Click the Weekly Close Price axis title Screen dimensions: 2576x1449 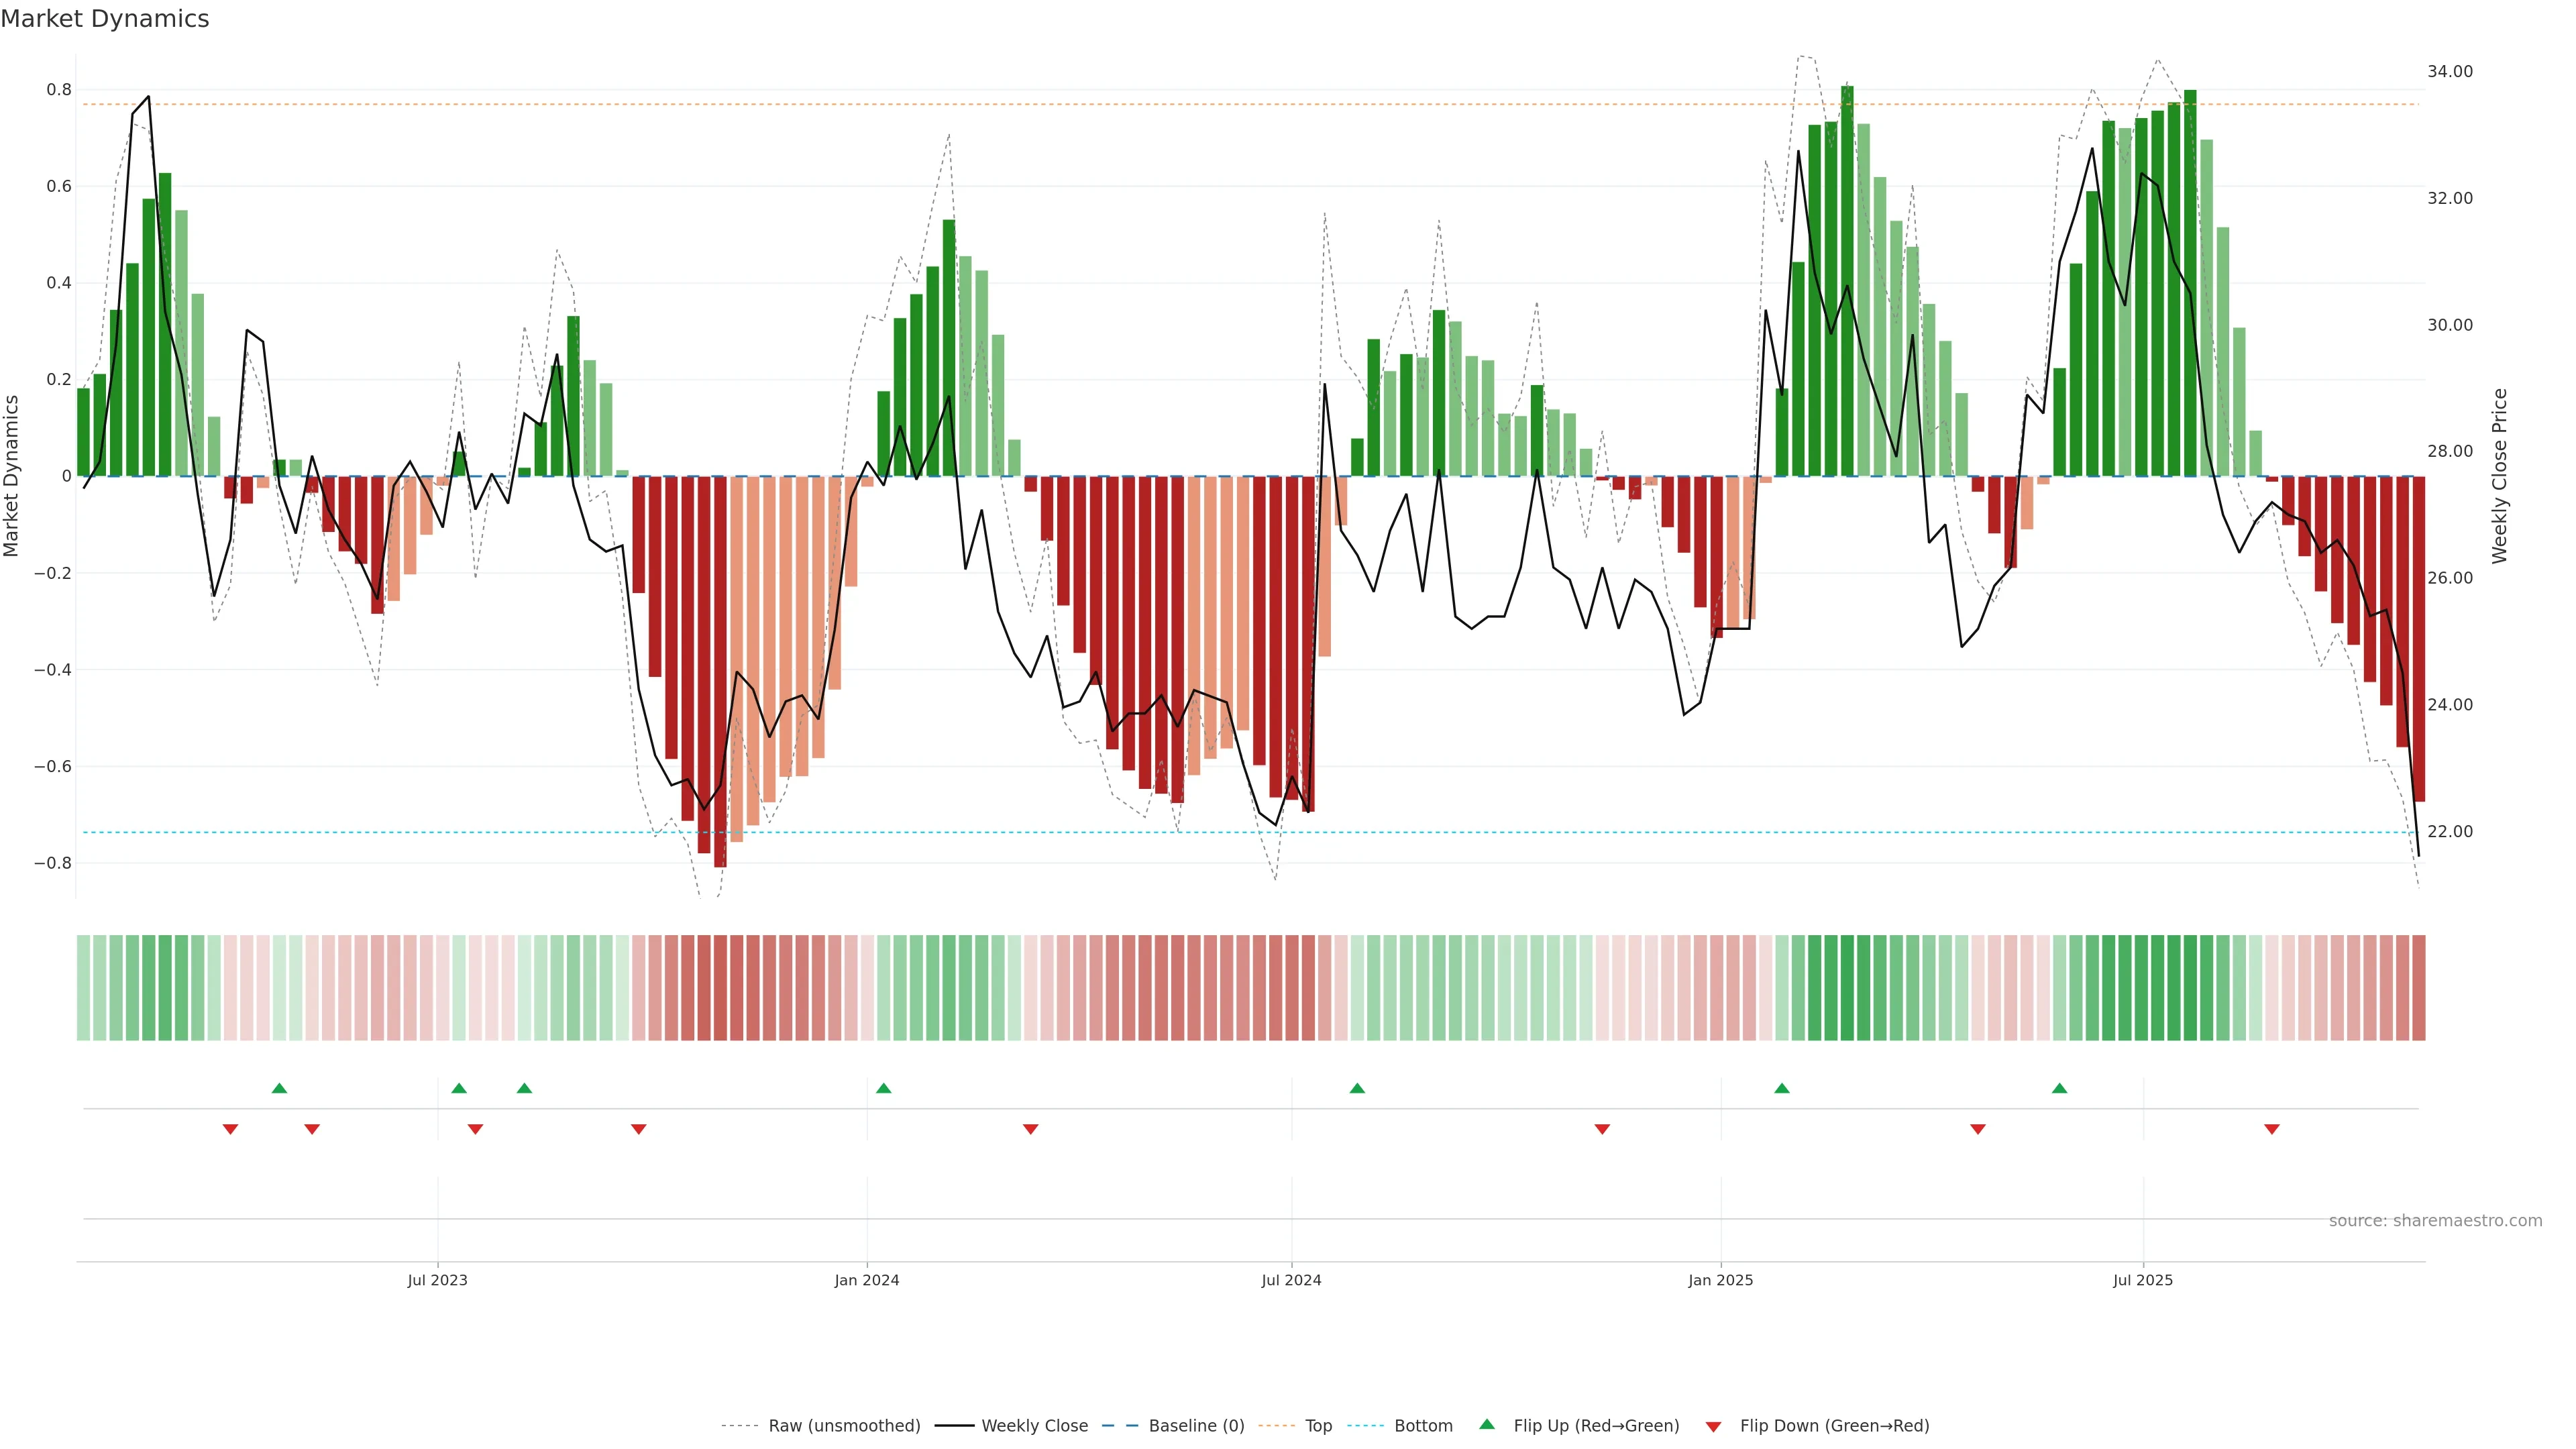(x=2499, y=476)
